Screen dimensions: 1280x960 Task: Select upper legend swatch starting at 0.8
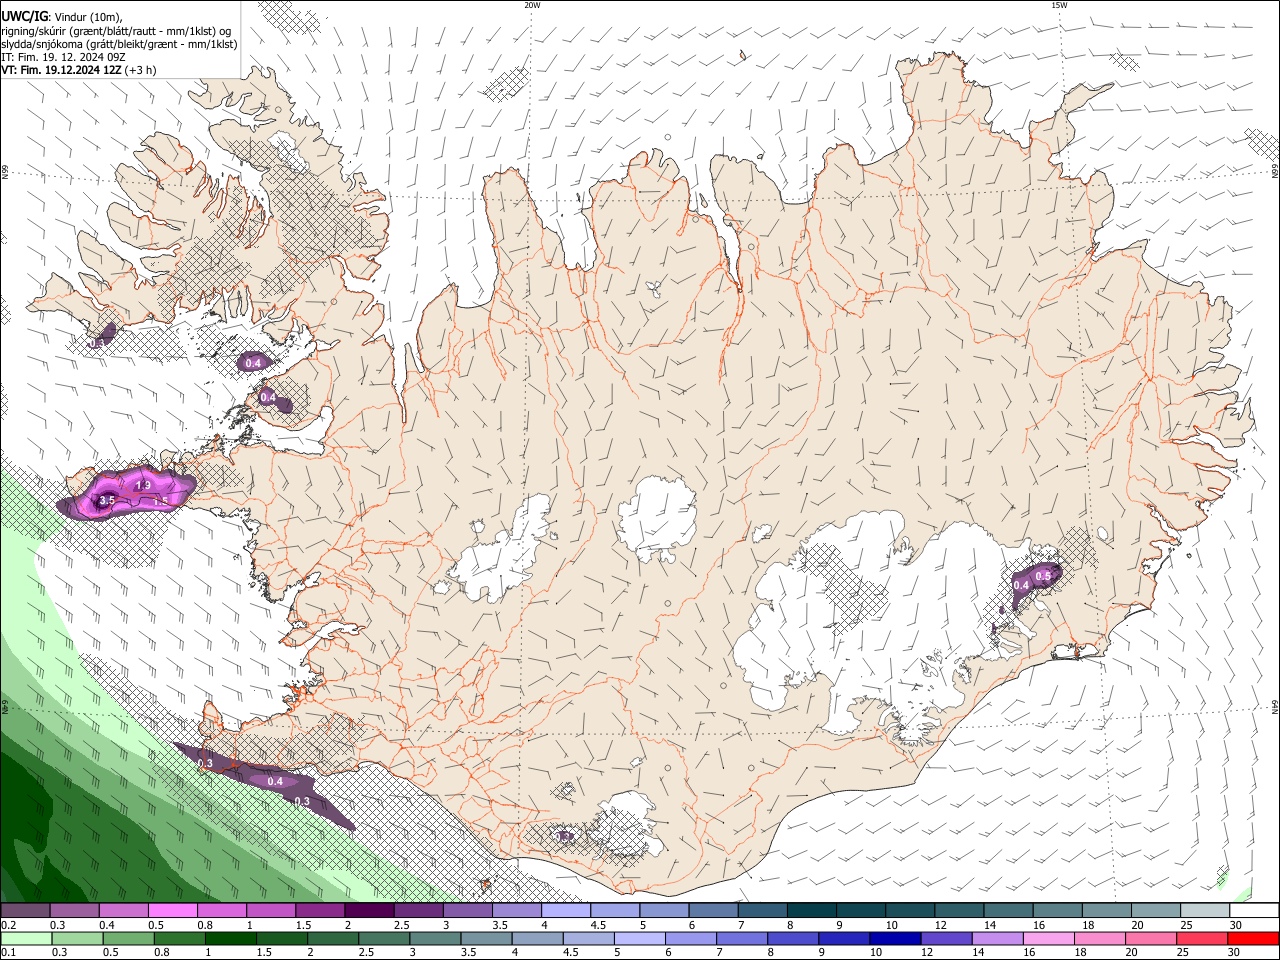221,910
